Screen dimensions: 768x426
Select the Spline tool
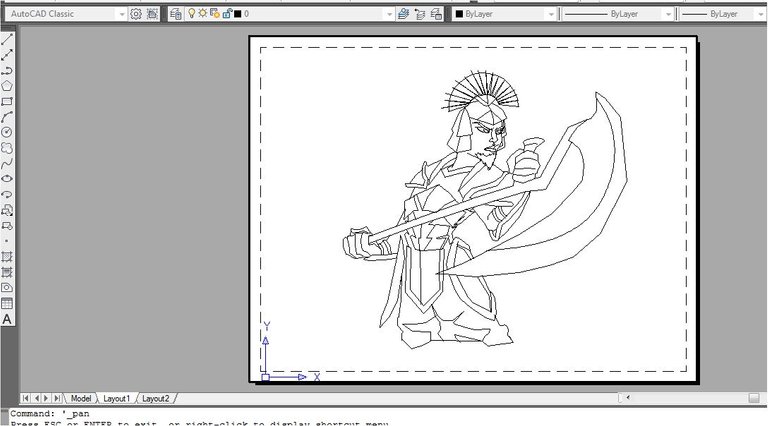(x=7, y=163)
